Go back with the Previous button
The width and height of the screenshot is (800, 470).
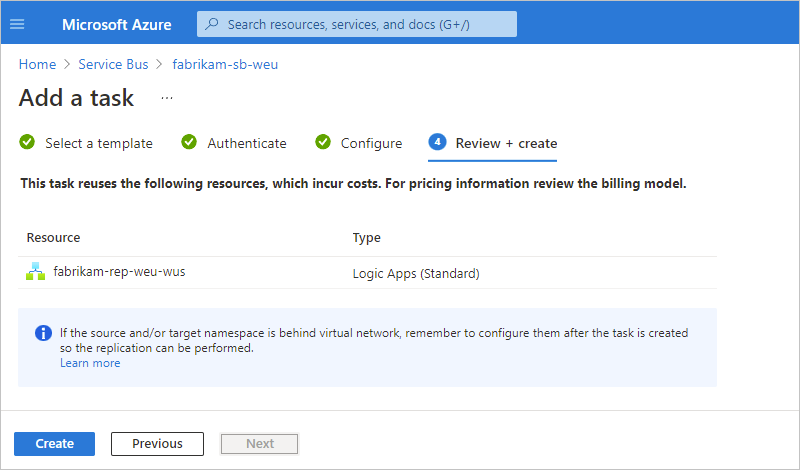tap(157, 444)
